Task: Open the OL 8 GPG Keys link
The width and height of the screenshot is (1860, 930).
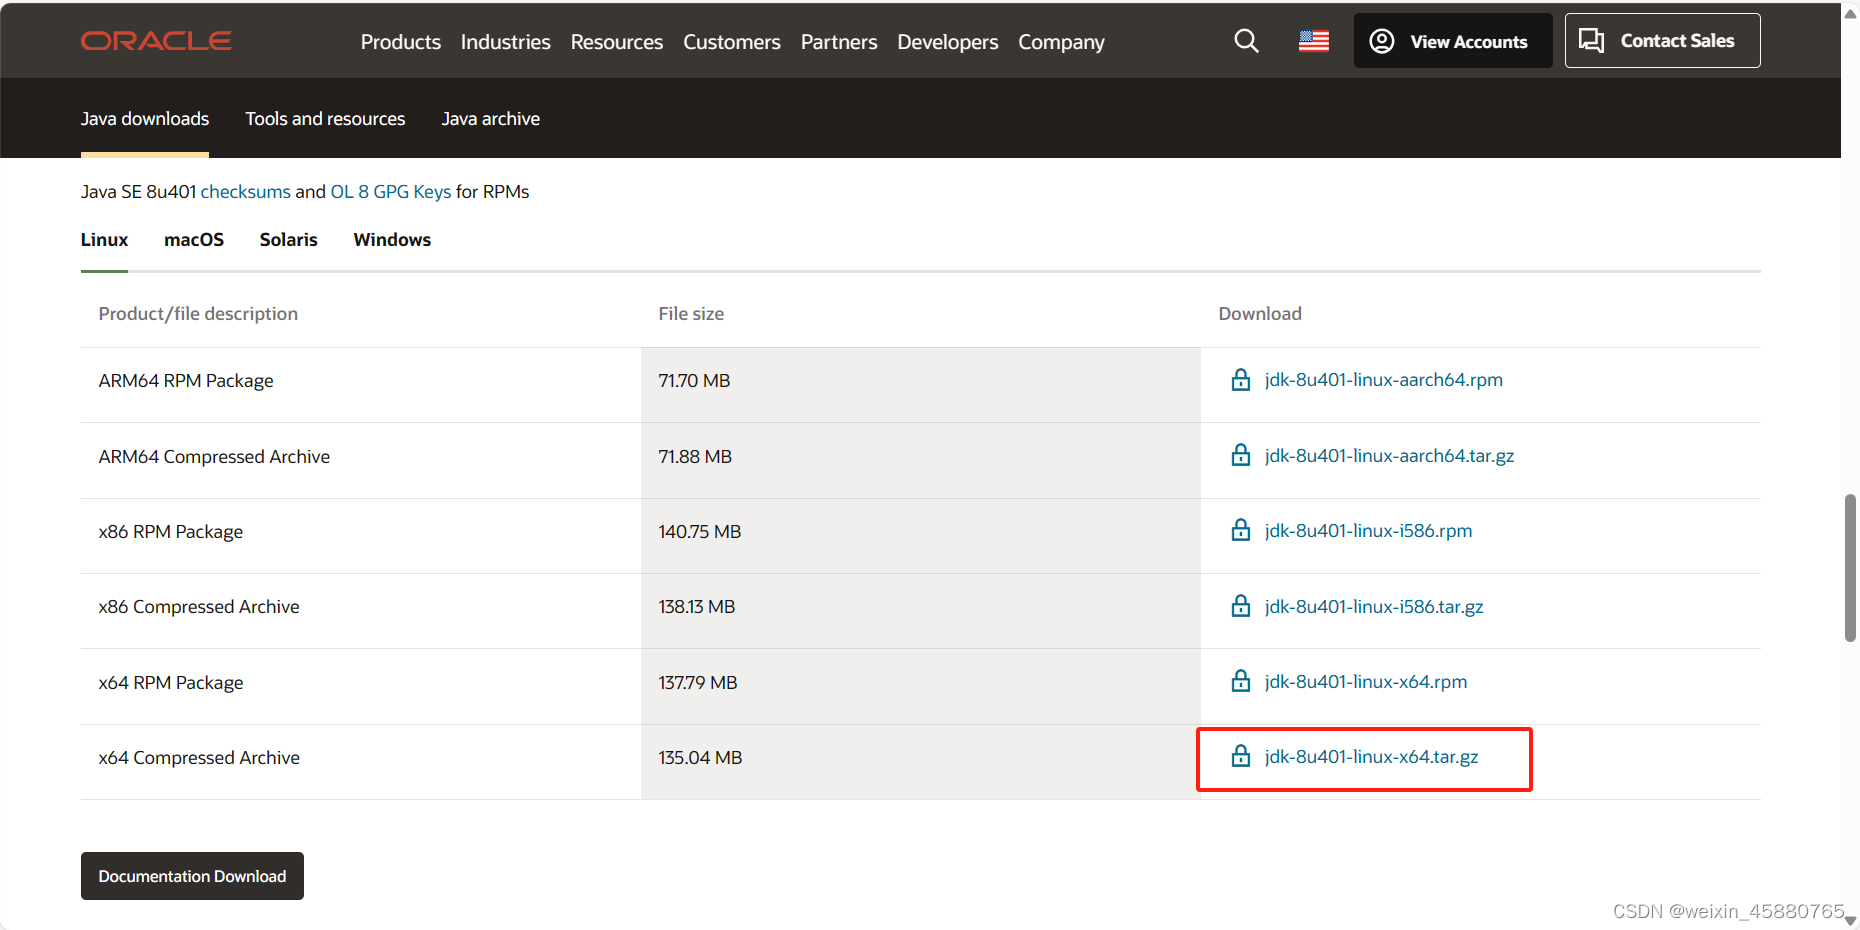Action: tap(391, 192)
